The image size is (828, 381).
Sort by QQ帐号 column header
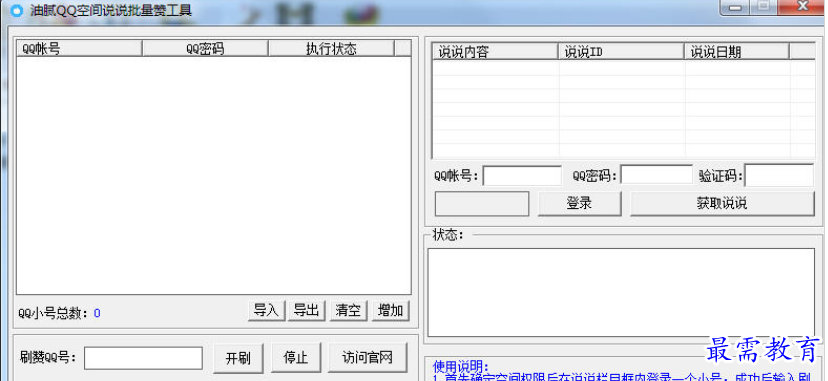pos(79,49)
